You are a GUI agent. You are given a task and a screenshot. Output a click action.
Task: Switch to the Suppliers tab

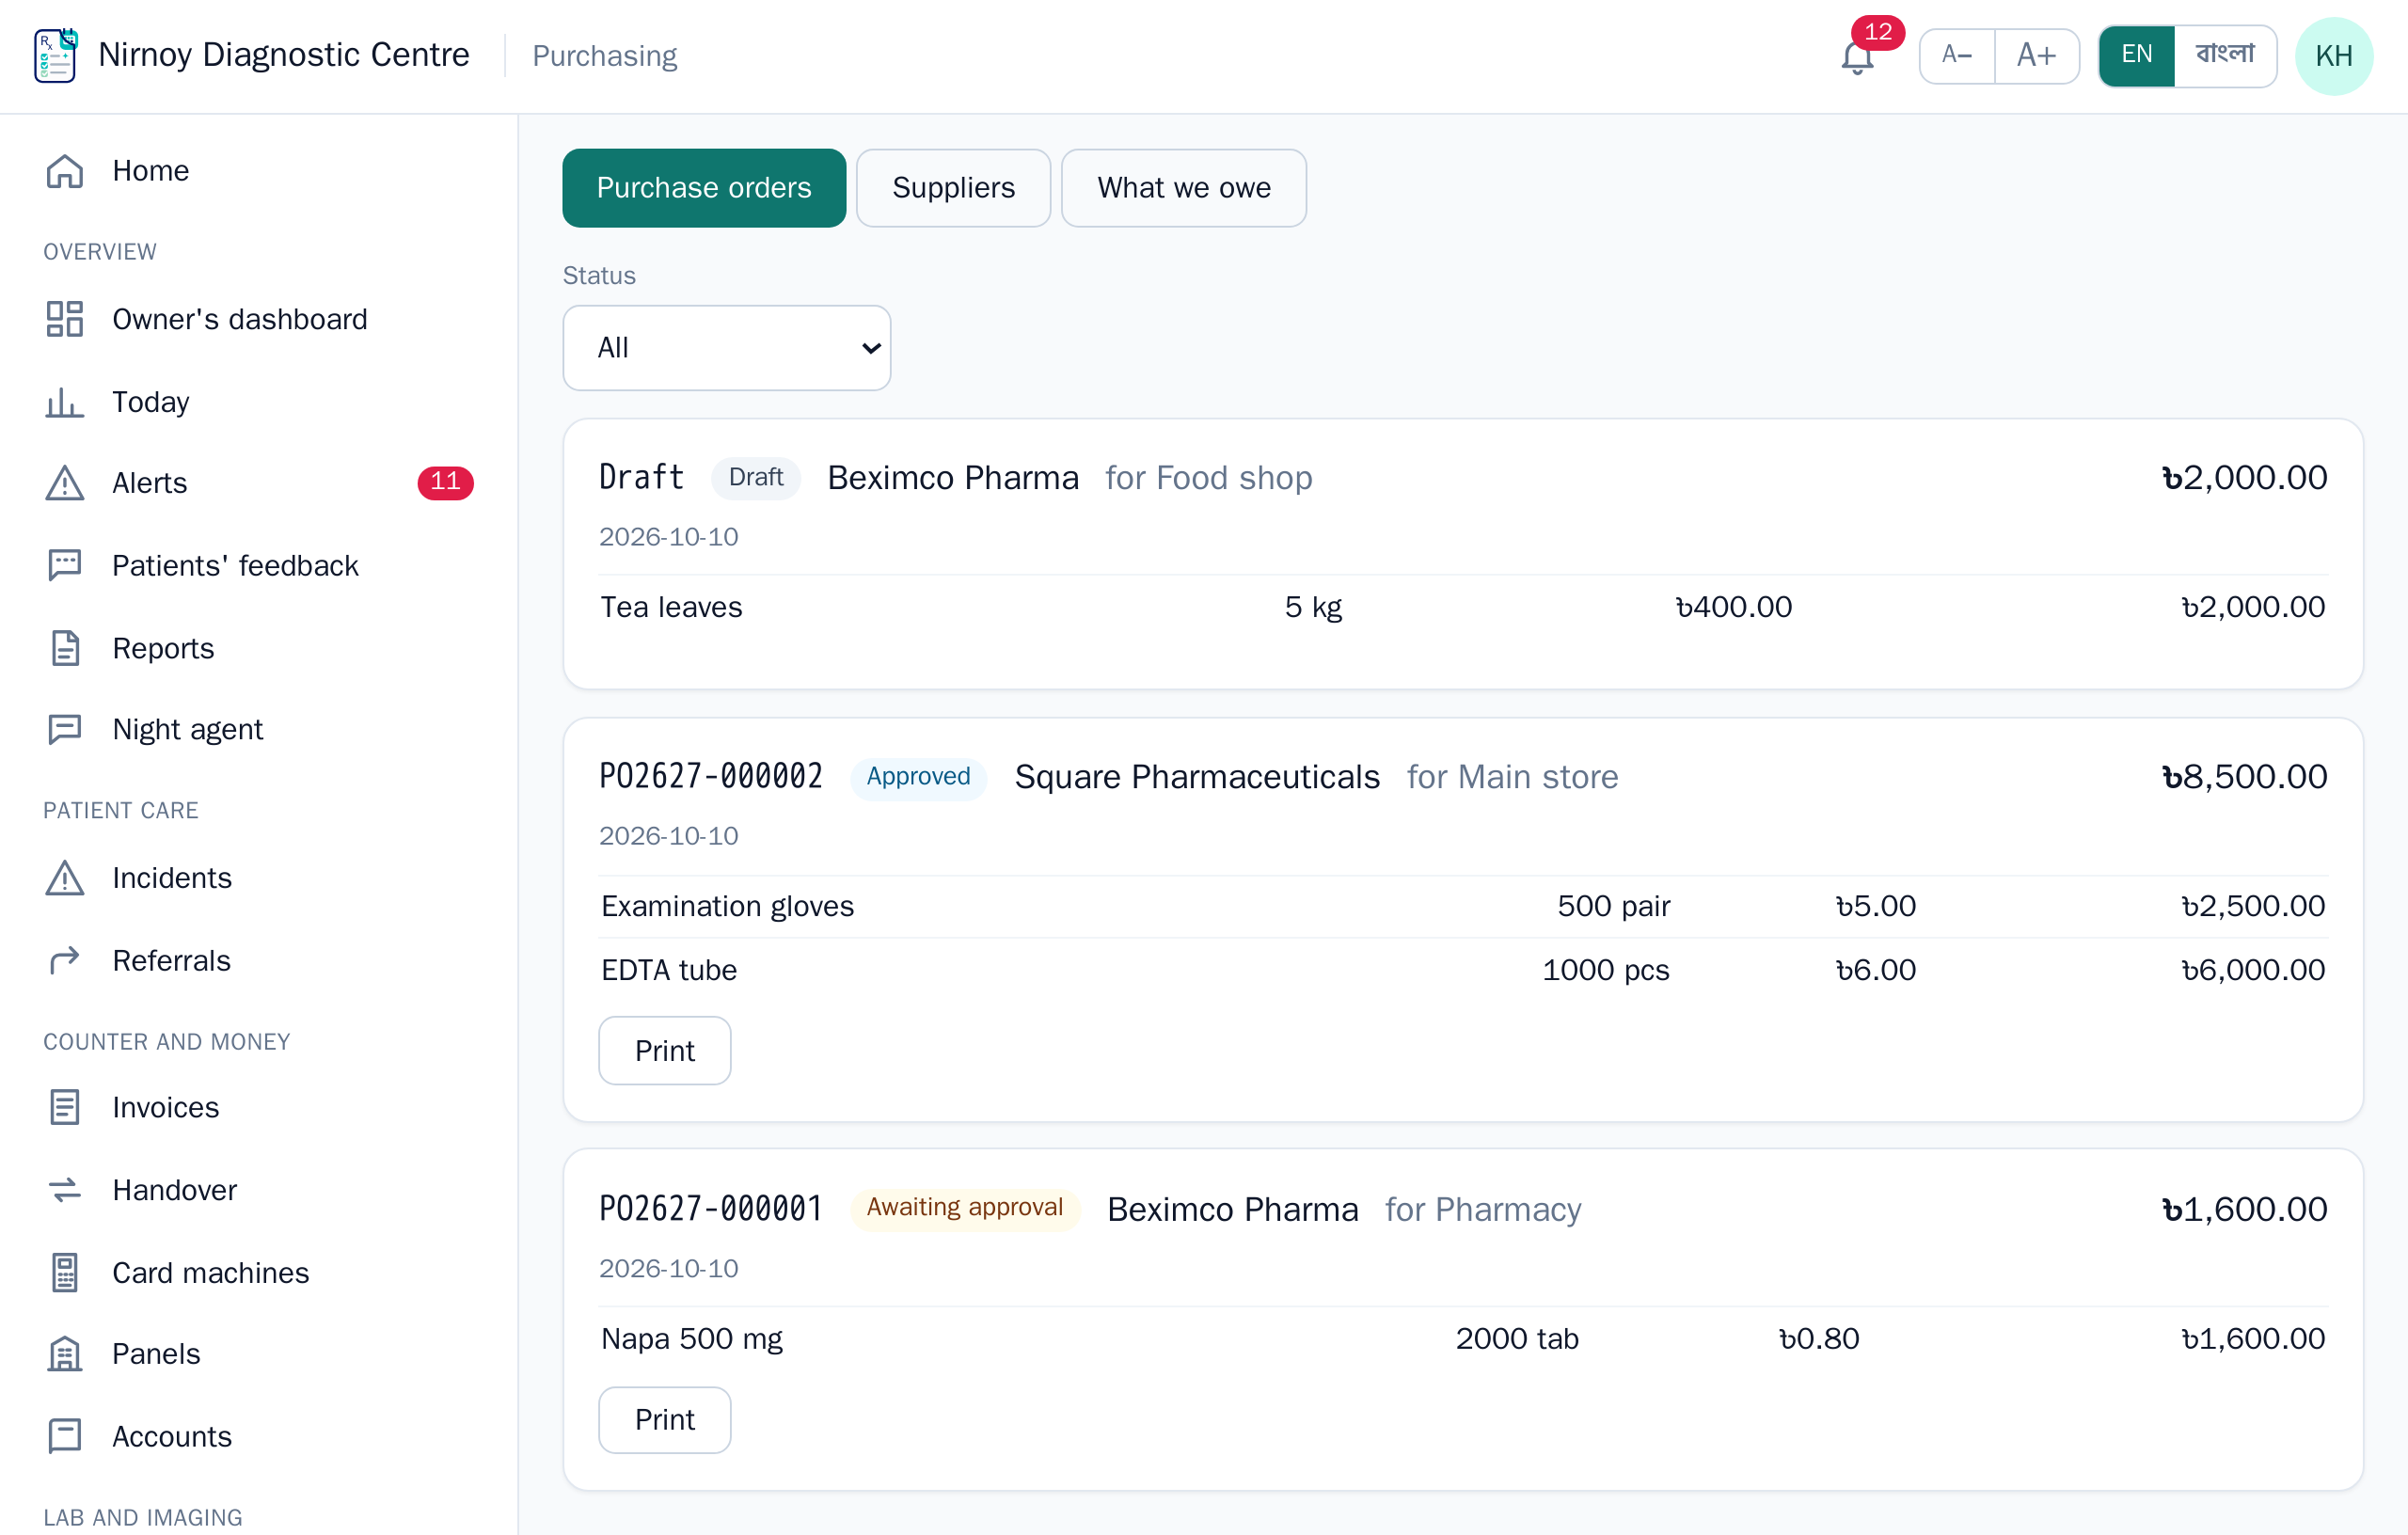(x=953, y=188)
